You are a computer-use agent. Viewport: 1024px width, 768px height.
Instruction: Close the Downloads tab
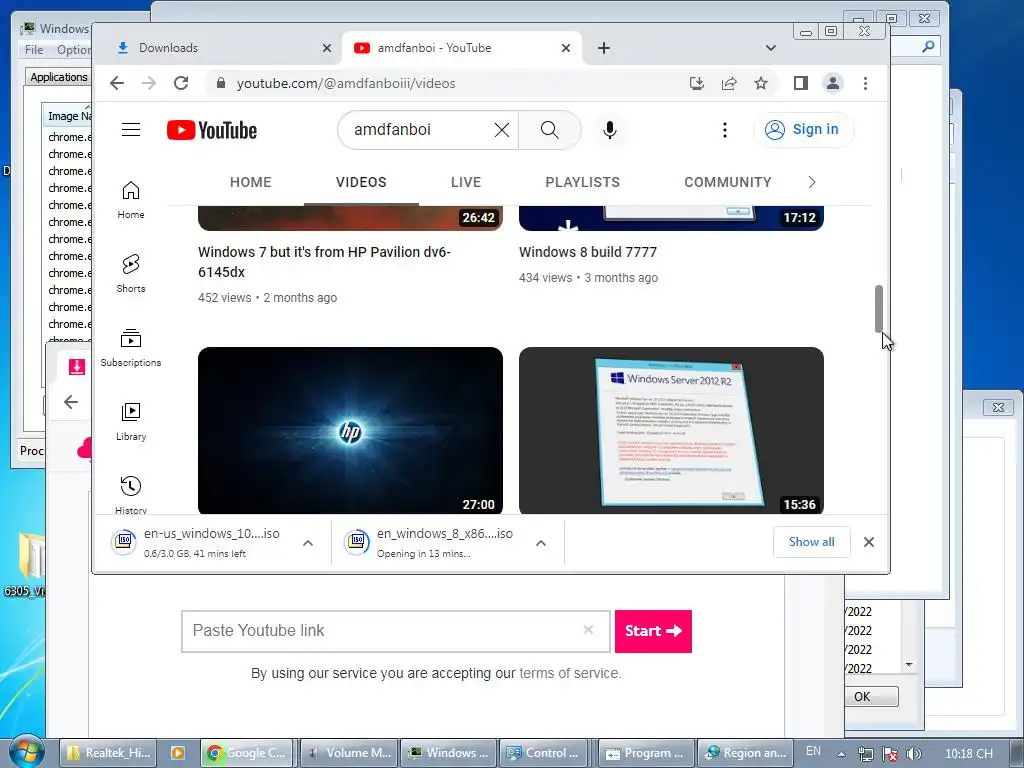[x=327, y=48]
